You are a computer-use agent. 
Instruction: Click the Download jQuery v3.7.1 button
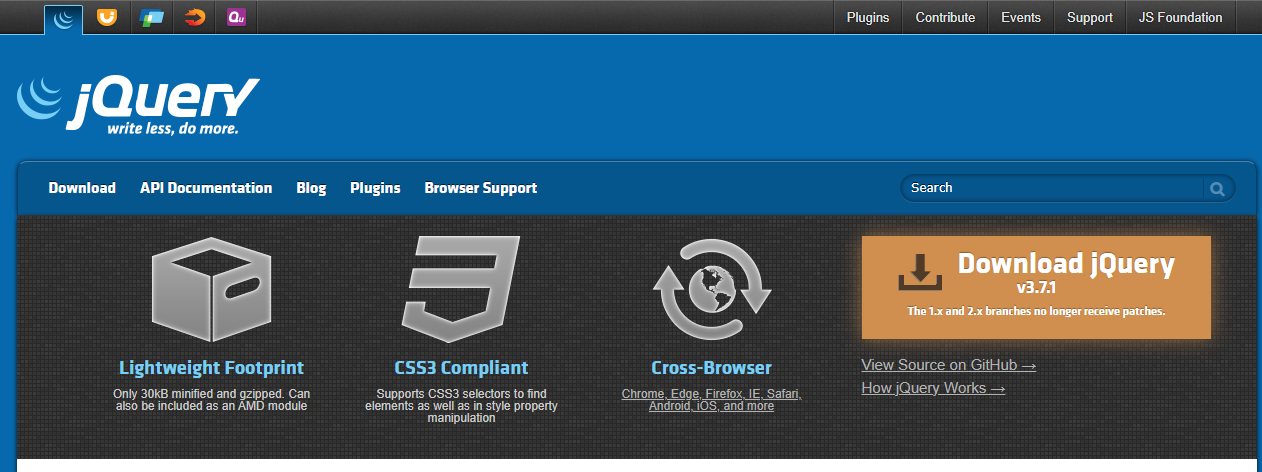pos(1036,288)
